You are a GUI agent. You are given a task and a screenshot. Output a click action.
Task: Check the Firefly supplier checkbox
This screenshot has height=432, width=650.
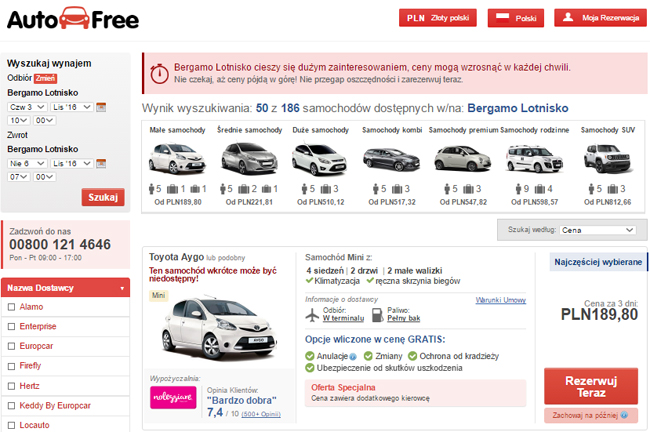click(x=12, y=366)
